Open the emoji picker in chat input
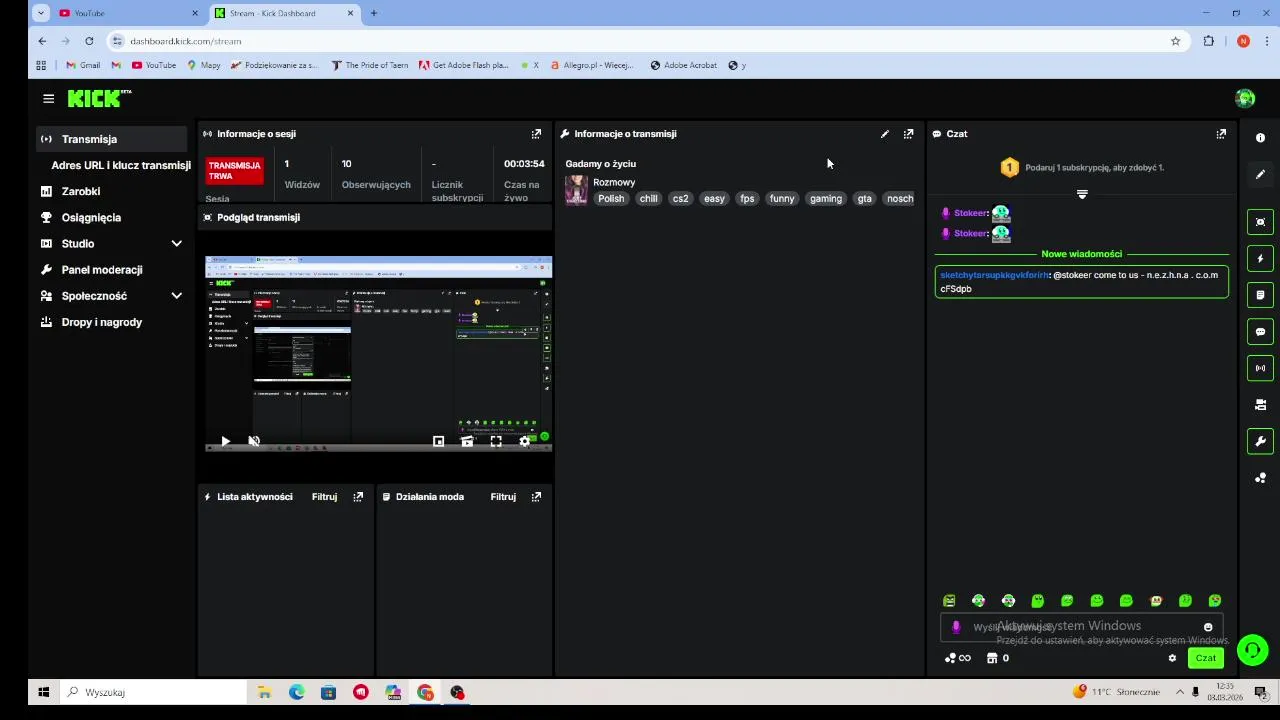The height and width of the screenshot is (720, 1280). 1208,627
